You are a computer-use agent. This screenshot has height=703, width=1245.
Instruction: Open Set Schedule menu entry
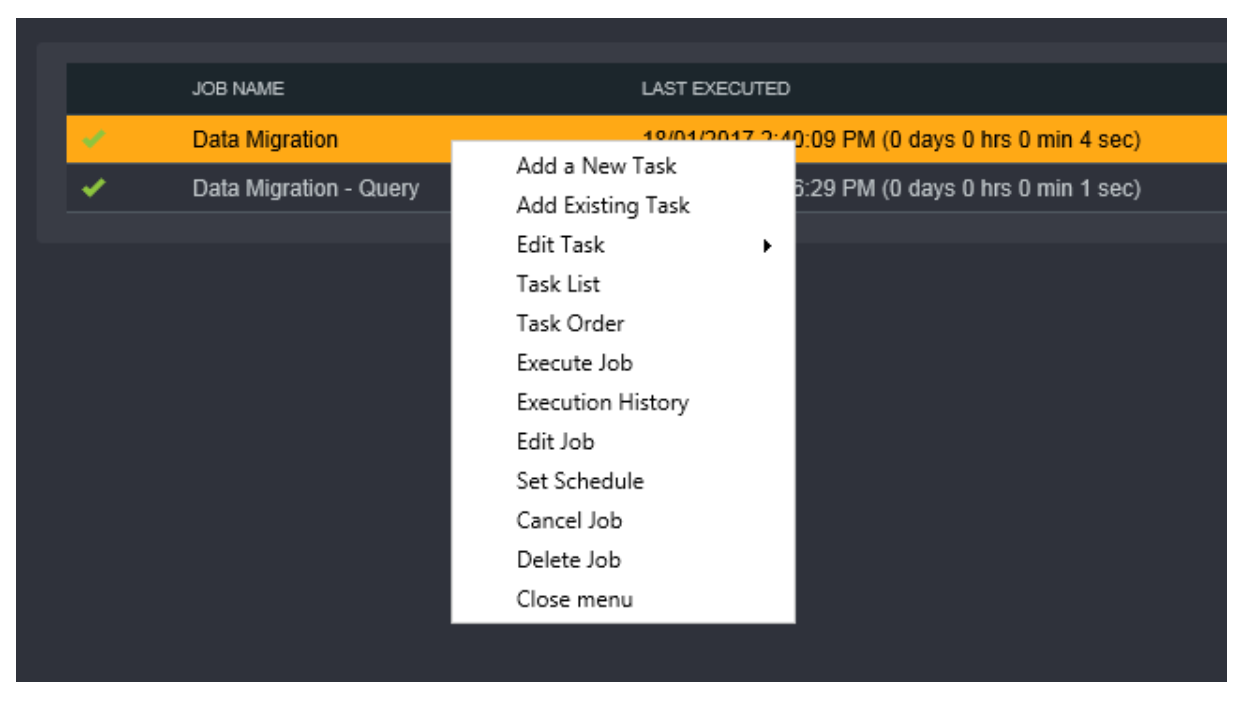[580, 481]
